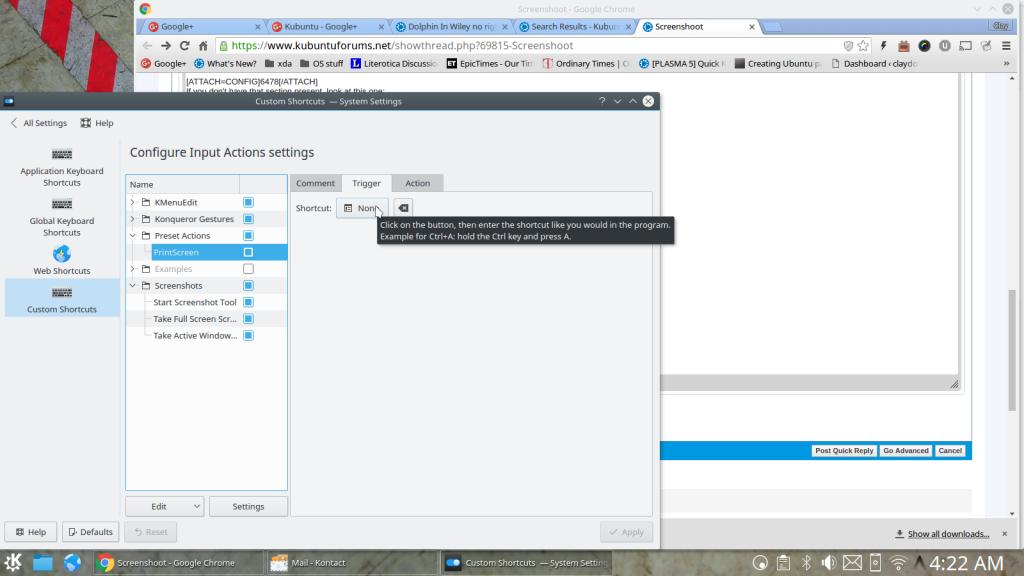Click Chrome home button
This screenshot has height=576, width=1024.
tap(203, 46)
